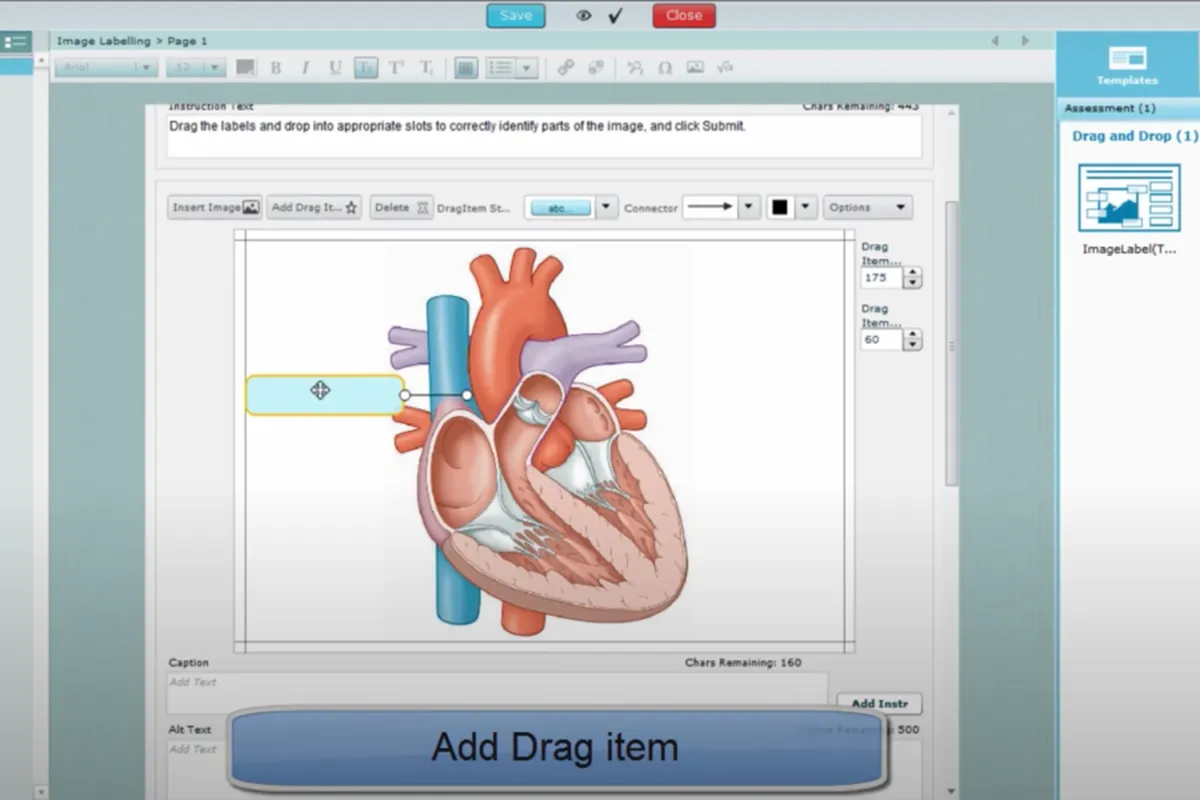
Task: Click the insert table icon
Action: pyautogui.click(x=465, y=67)
